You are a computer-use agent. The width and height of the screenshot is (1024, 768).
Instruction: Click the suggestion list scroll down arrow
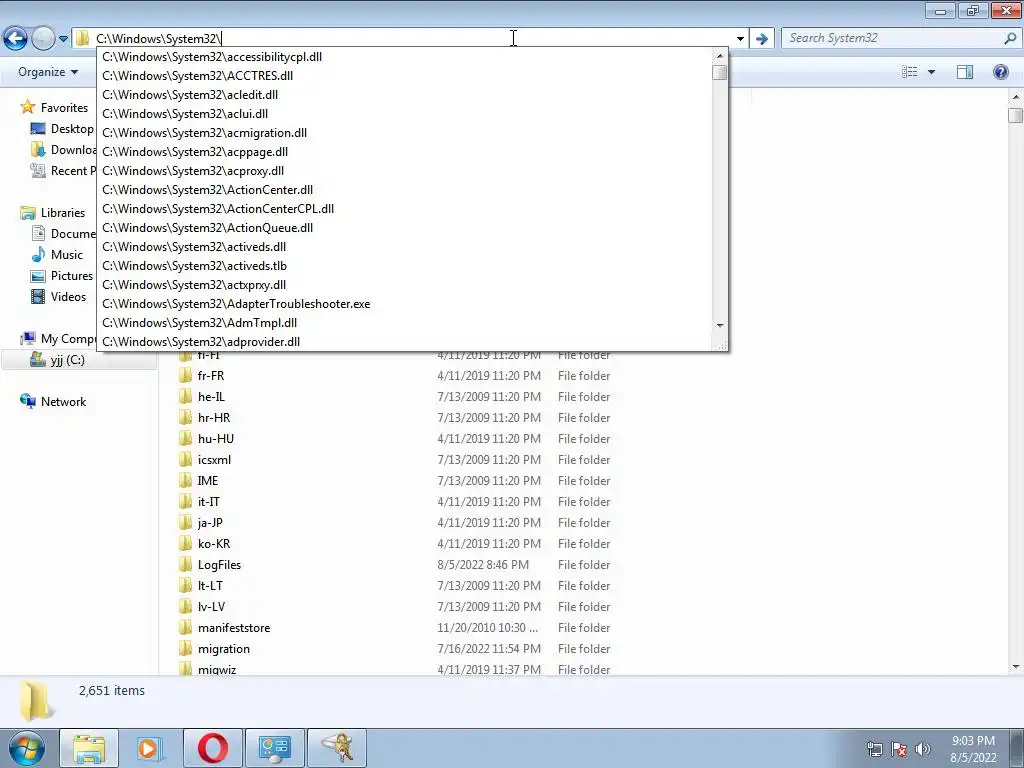(720, 325)
